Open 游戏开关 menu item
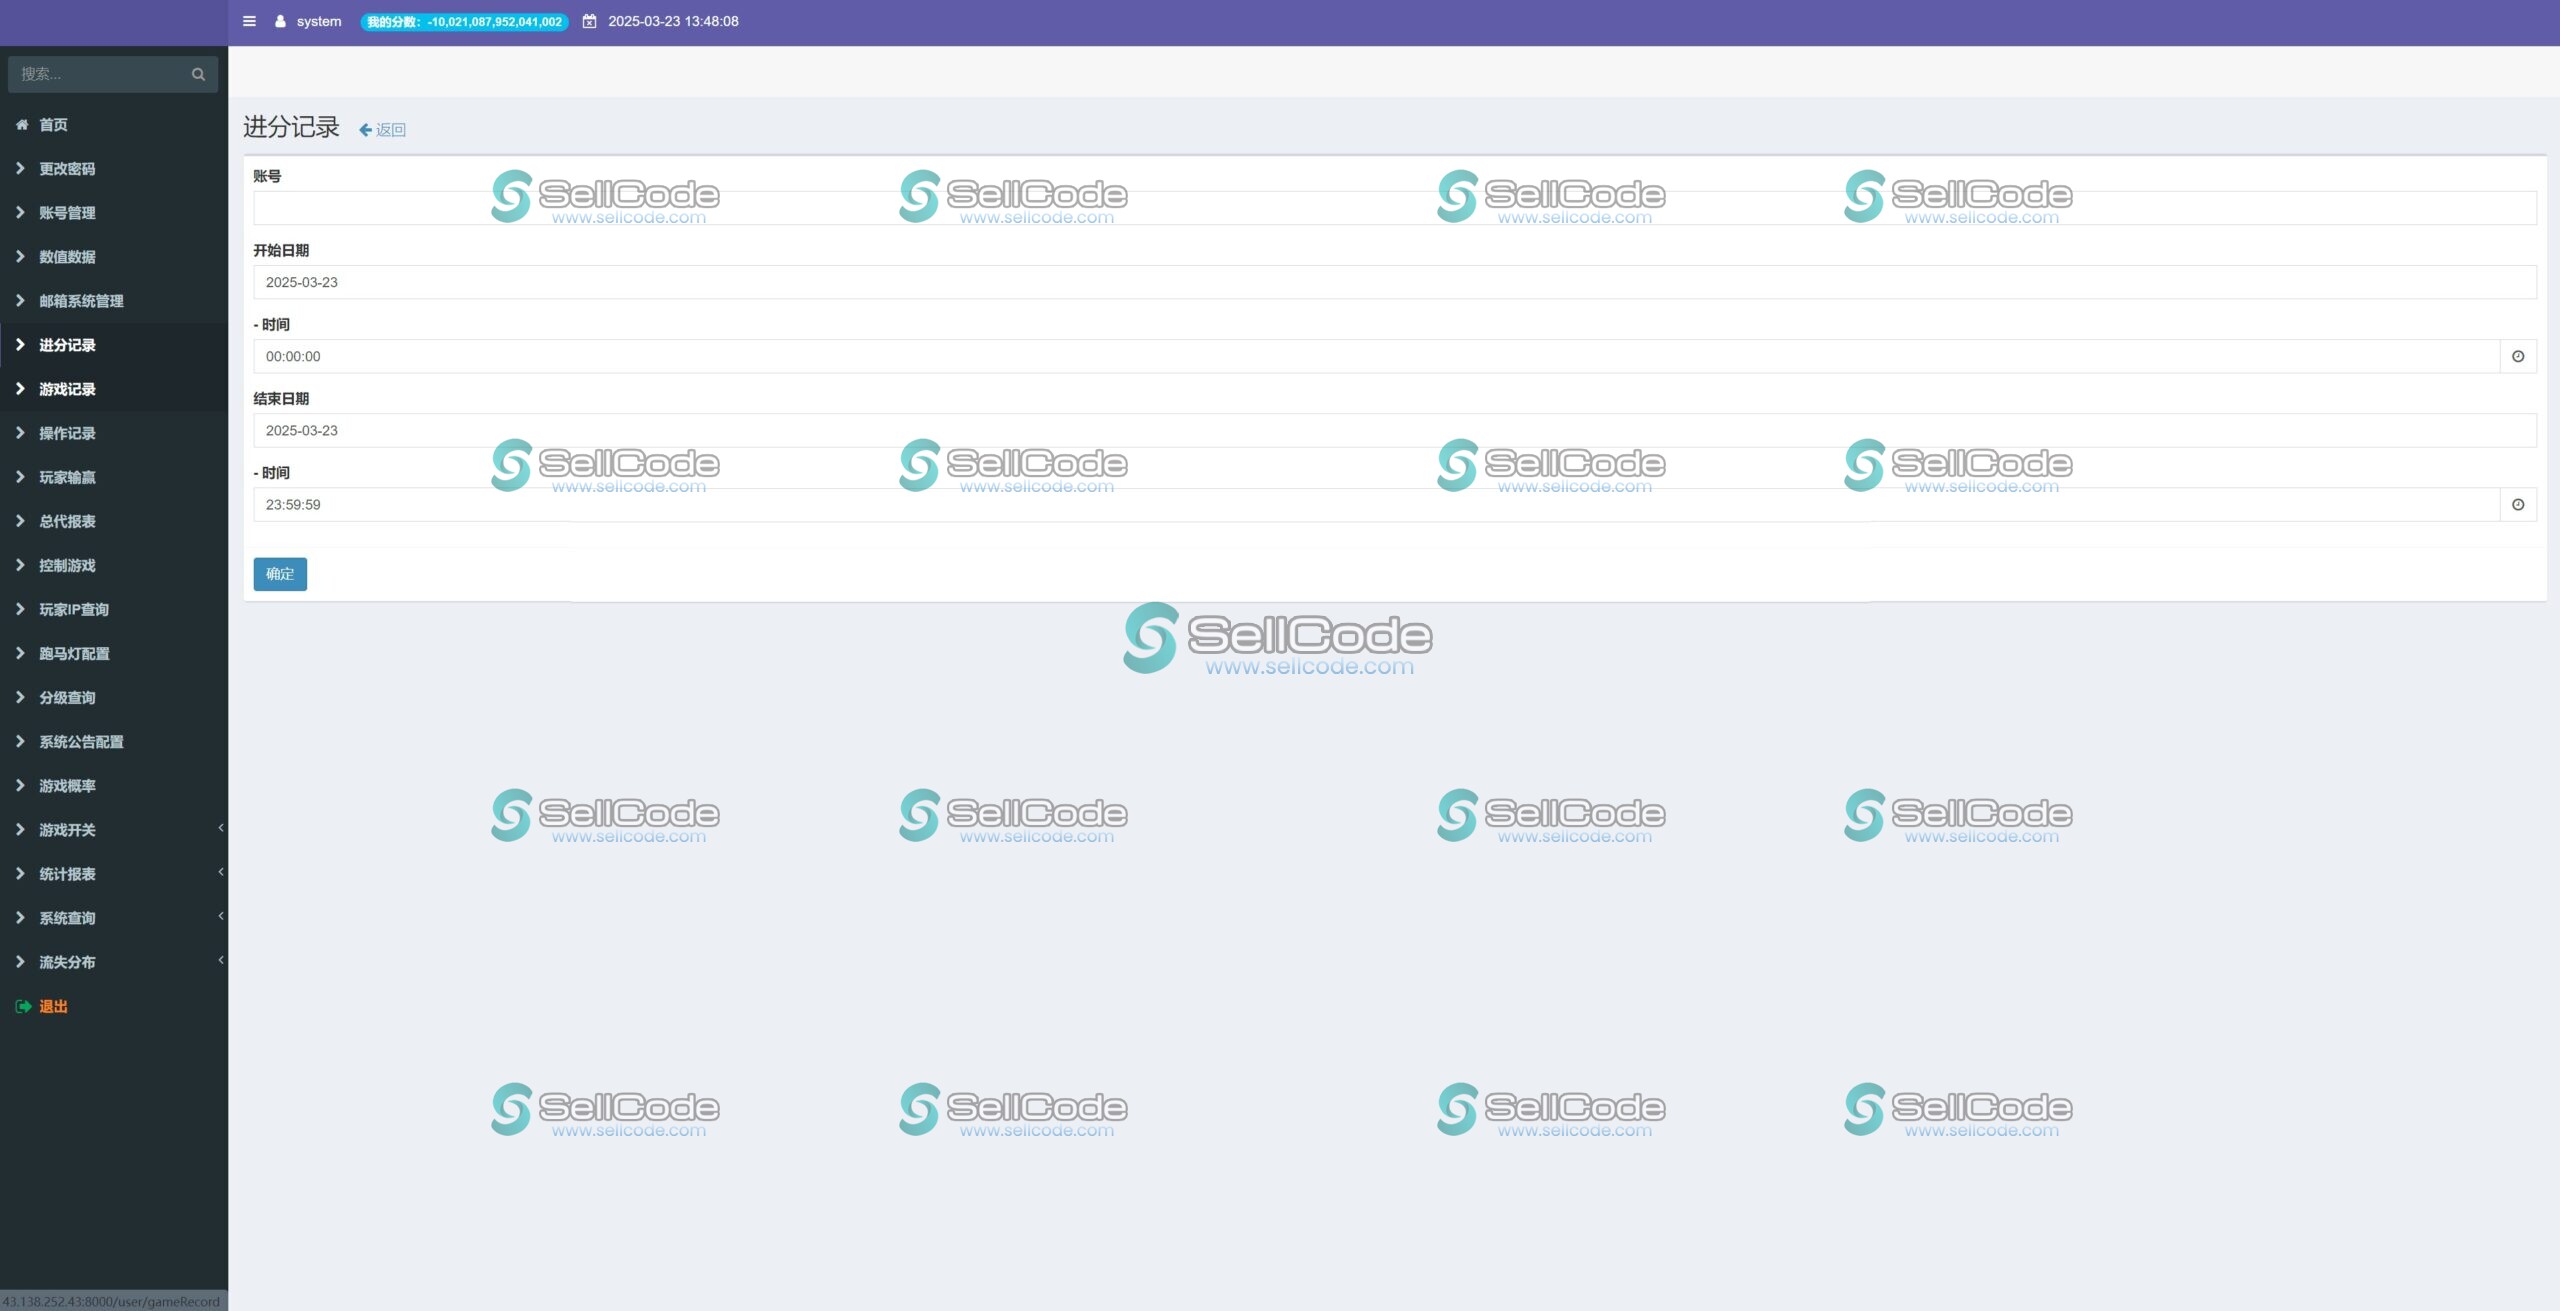Viewport: 2560px width, 1311px height. 114,829
